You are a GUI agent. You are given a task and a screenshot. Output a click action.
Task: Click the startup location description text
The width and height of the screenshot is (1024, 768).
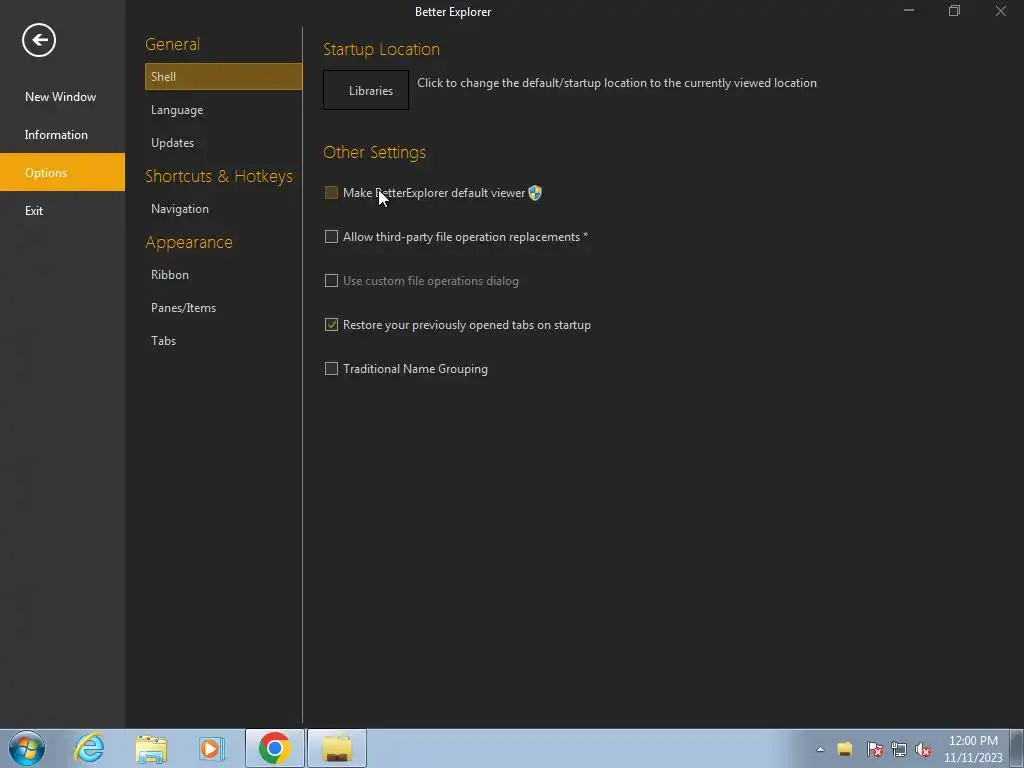[616, 83]
